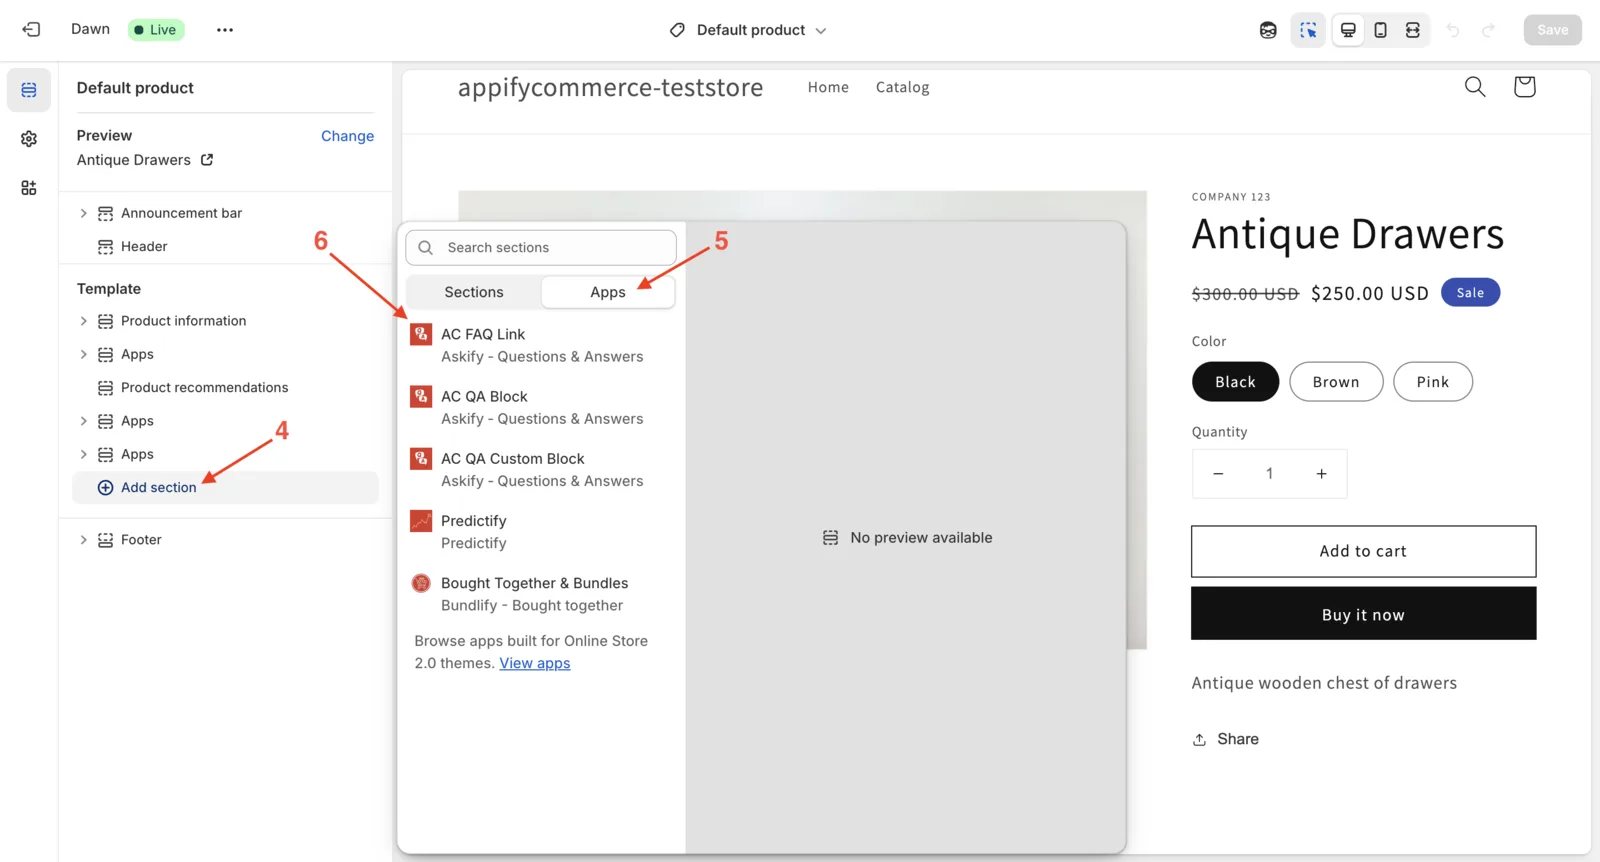Screen dimensions: 1600x862
Task: Expand the Announcement bar section
Action: 84,213
